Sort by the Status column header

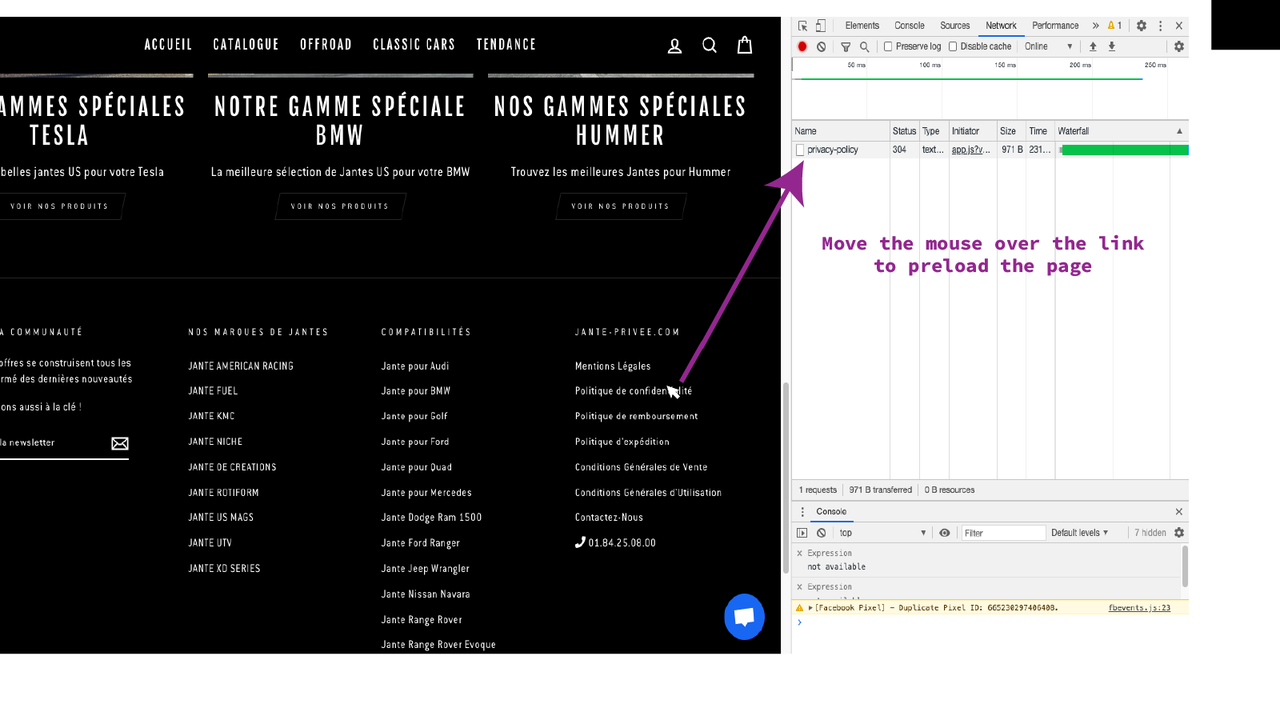tap(904, 131)
